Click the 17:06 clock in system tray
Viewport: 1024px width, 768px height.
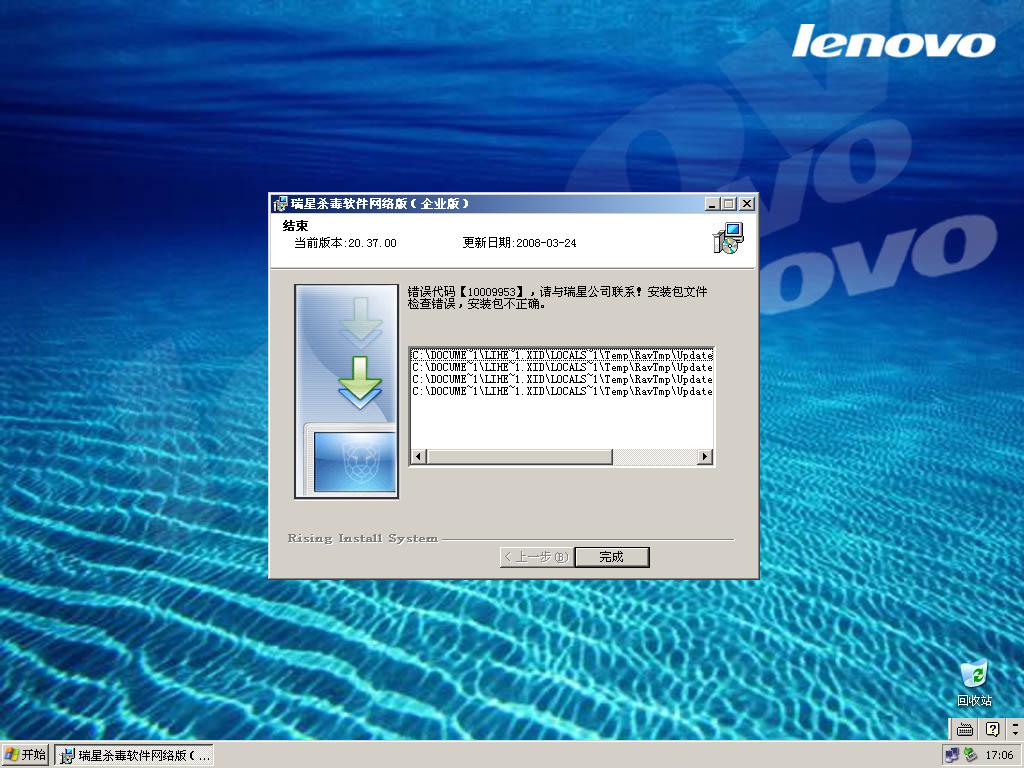pos(999,755)
